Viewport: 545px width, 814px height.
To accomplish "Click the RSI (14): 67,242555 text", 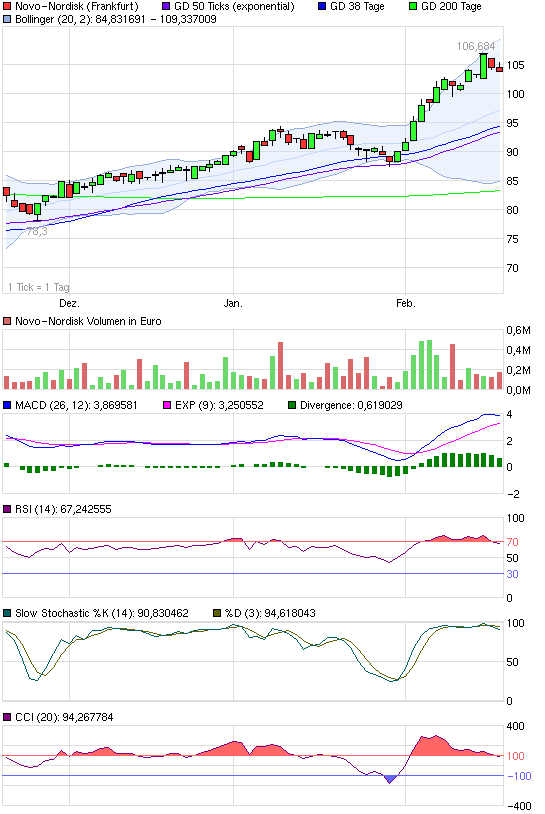I will (63, 509).
